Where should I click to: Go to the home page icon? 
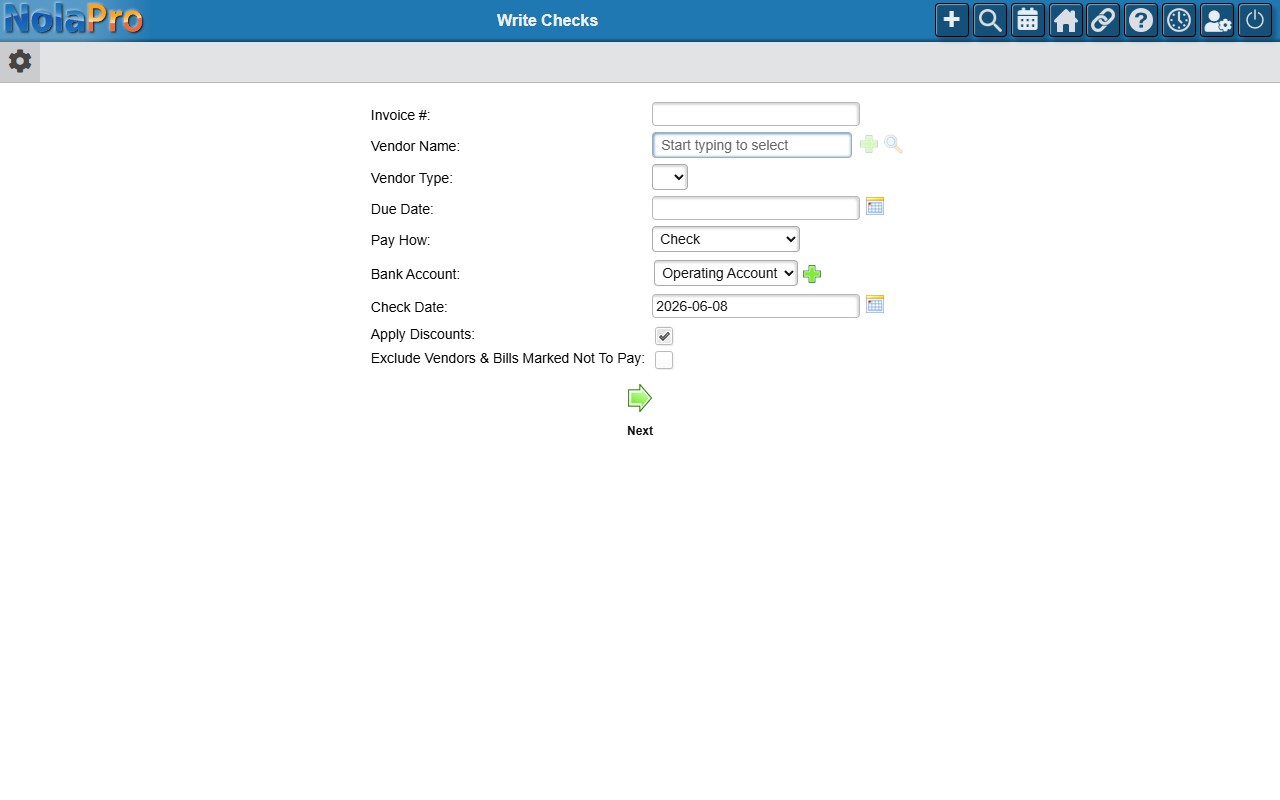(1066, 20)
